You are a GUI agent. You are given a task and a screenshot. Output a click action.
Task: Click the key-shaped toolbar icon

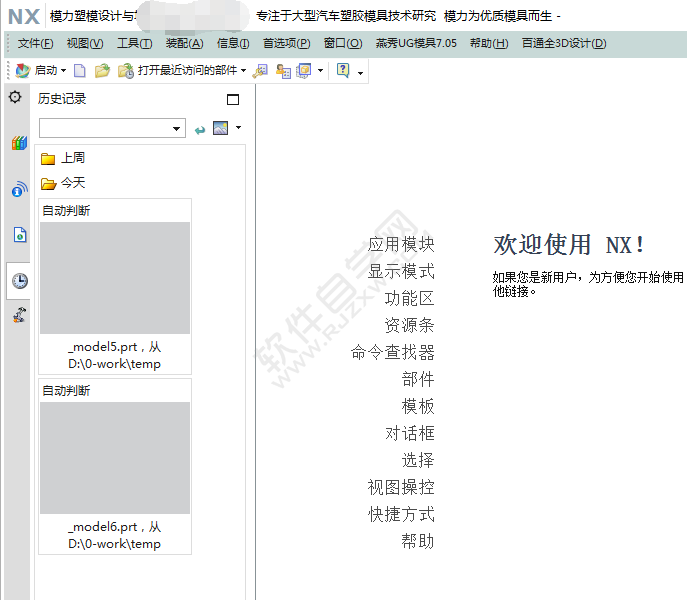260,71
